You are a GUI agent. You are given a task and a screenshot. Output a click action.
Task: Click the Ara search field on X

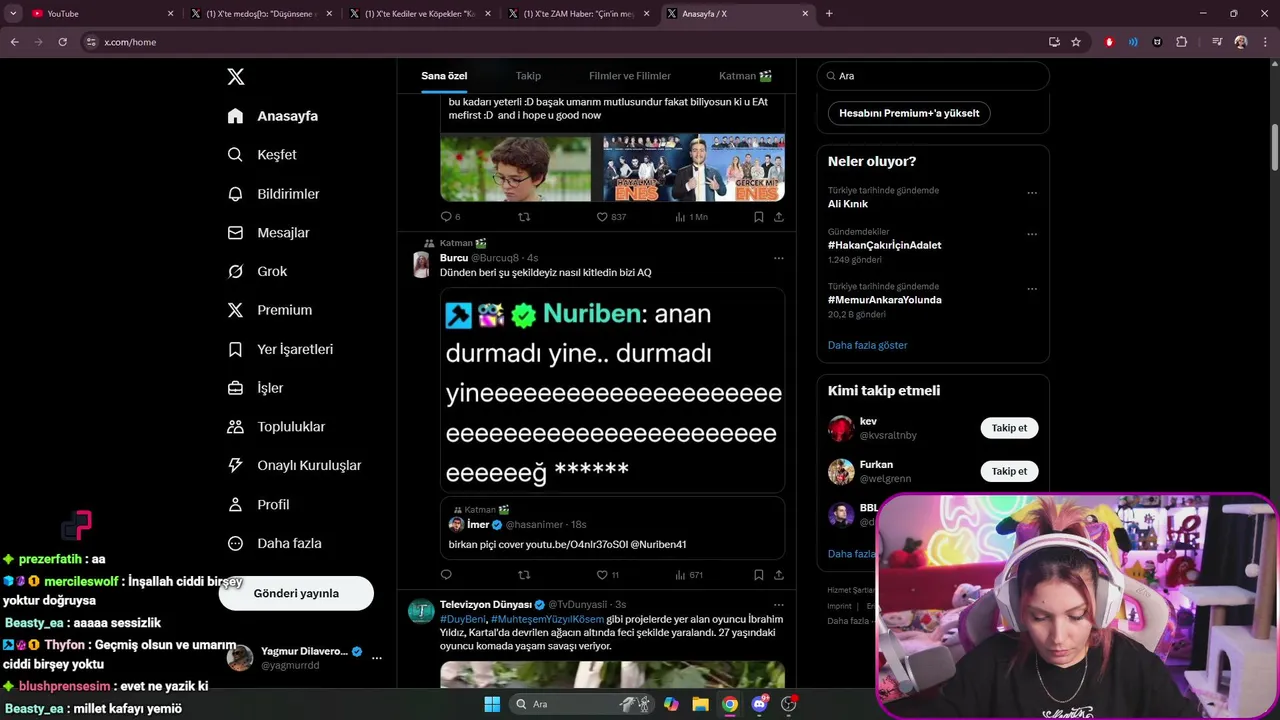(933, 76)
